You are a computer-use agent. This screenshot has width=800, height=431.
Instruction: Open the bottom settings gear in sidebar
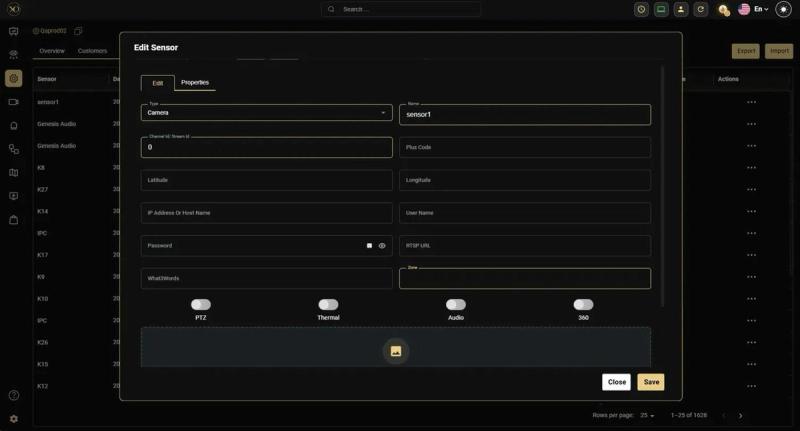tap(14, 419)
